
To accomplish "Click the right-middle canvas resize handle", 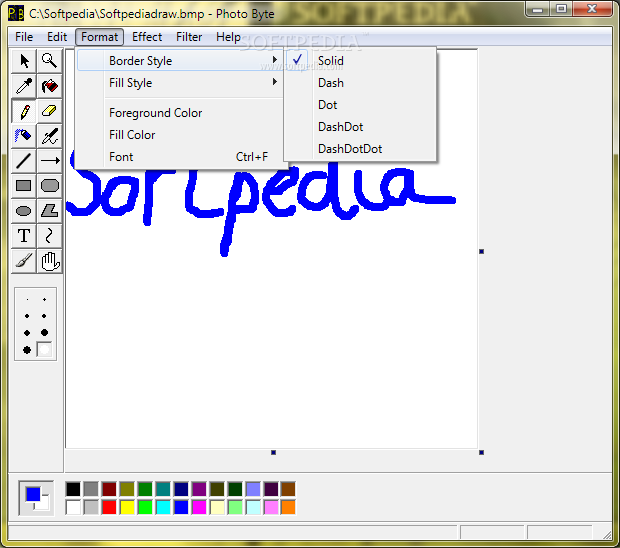I will (x=482, y=251).
